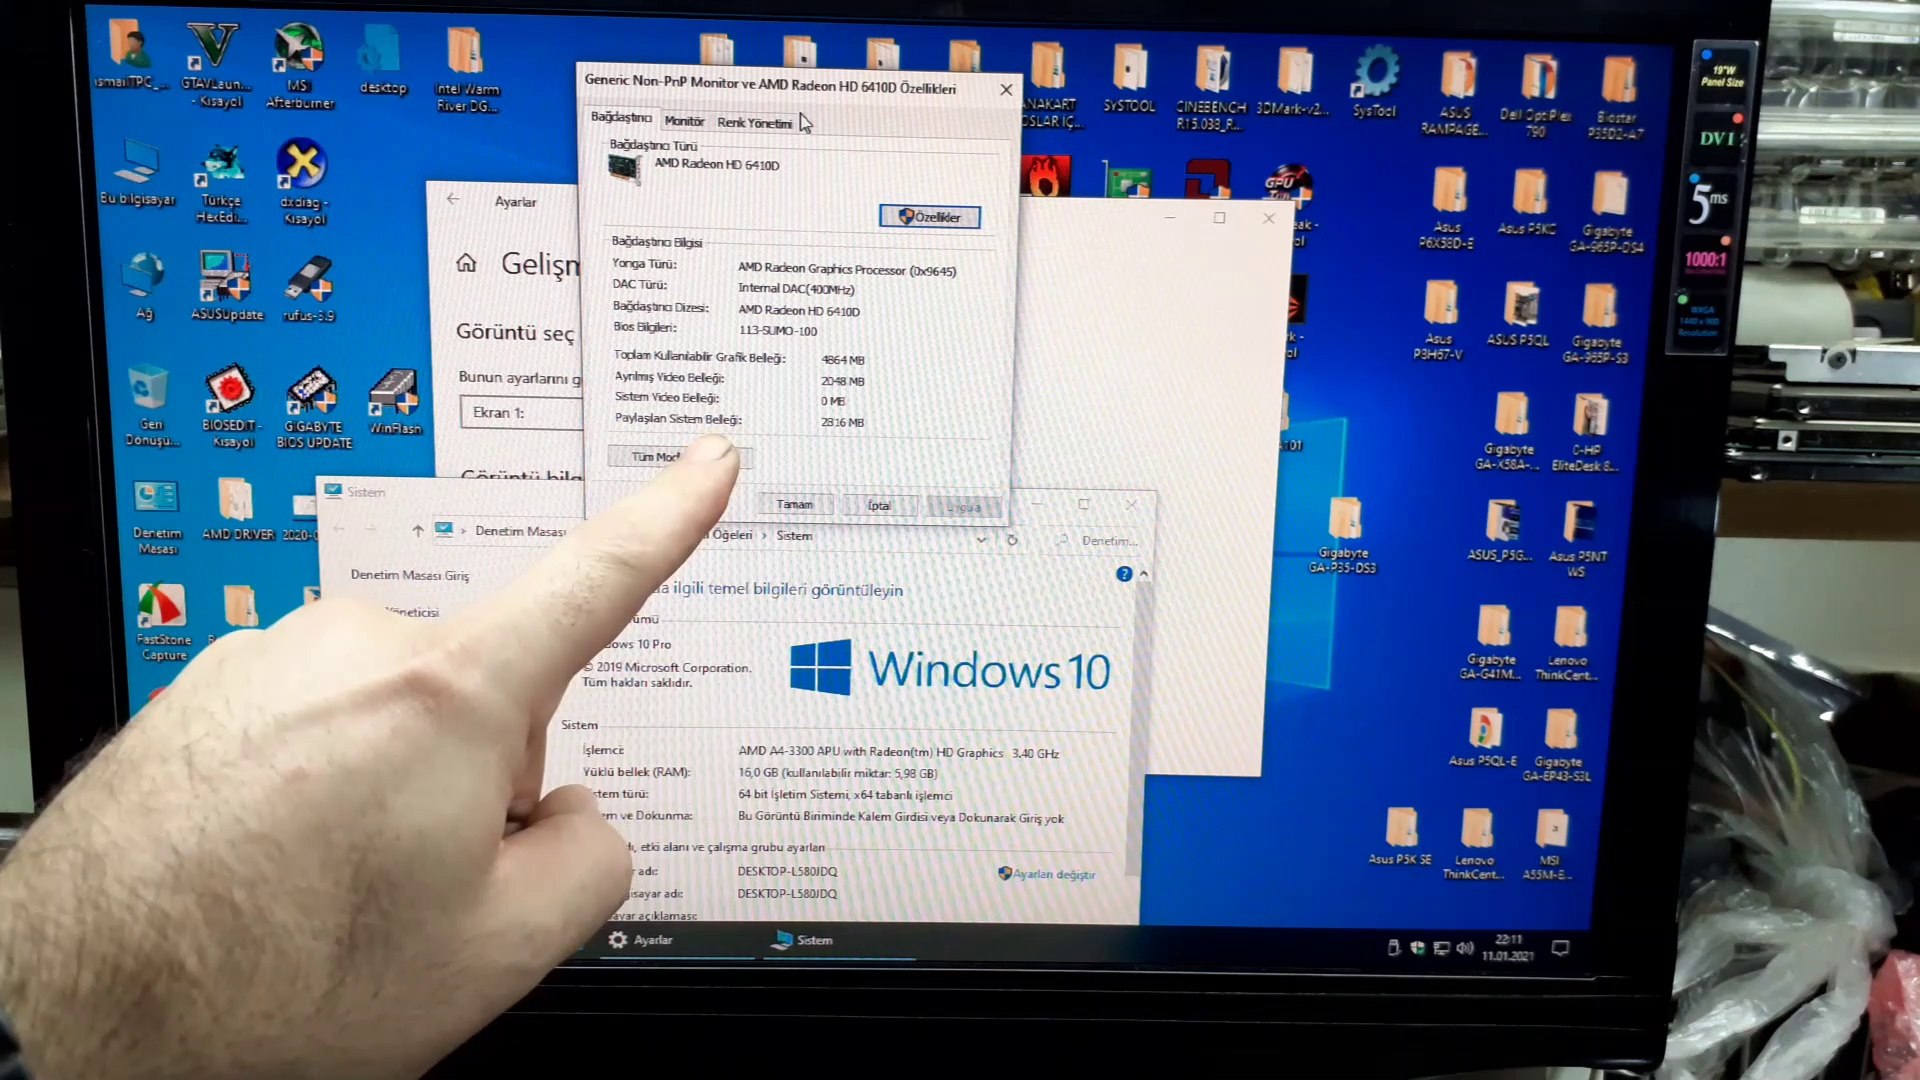Open the flame burn-test icon
This screenshot has width=1920, height=1080.
[1046, 177]
